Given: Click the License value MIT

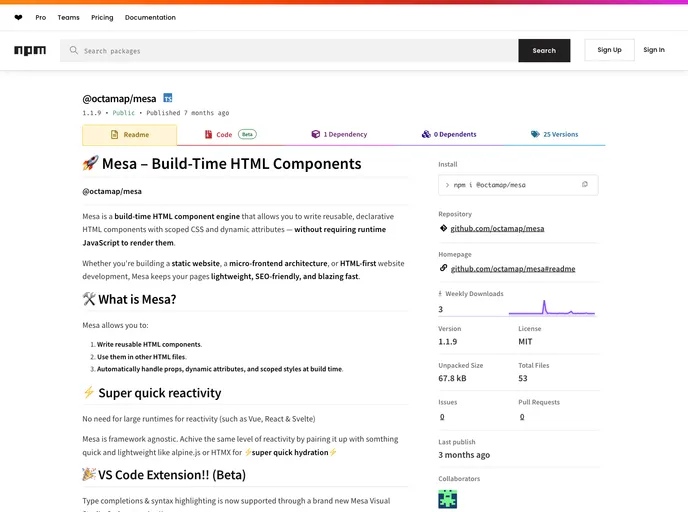Looking at the screenshot, I should click(525, 342).
